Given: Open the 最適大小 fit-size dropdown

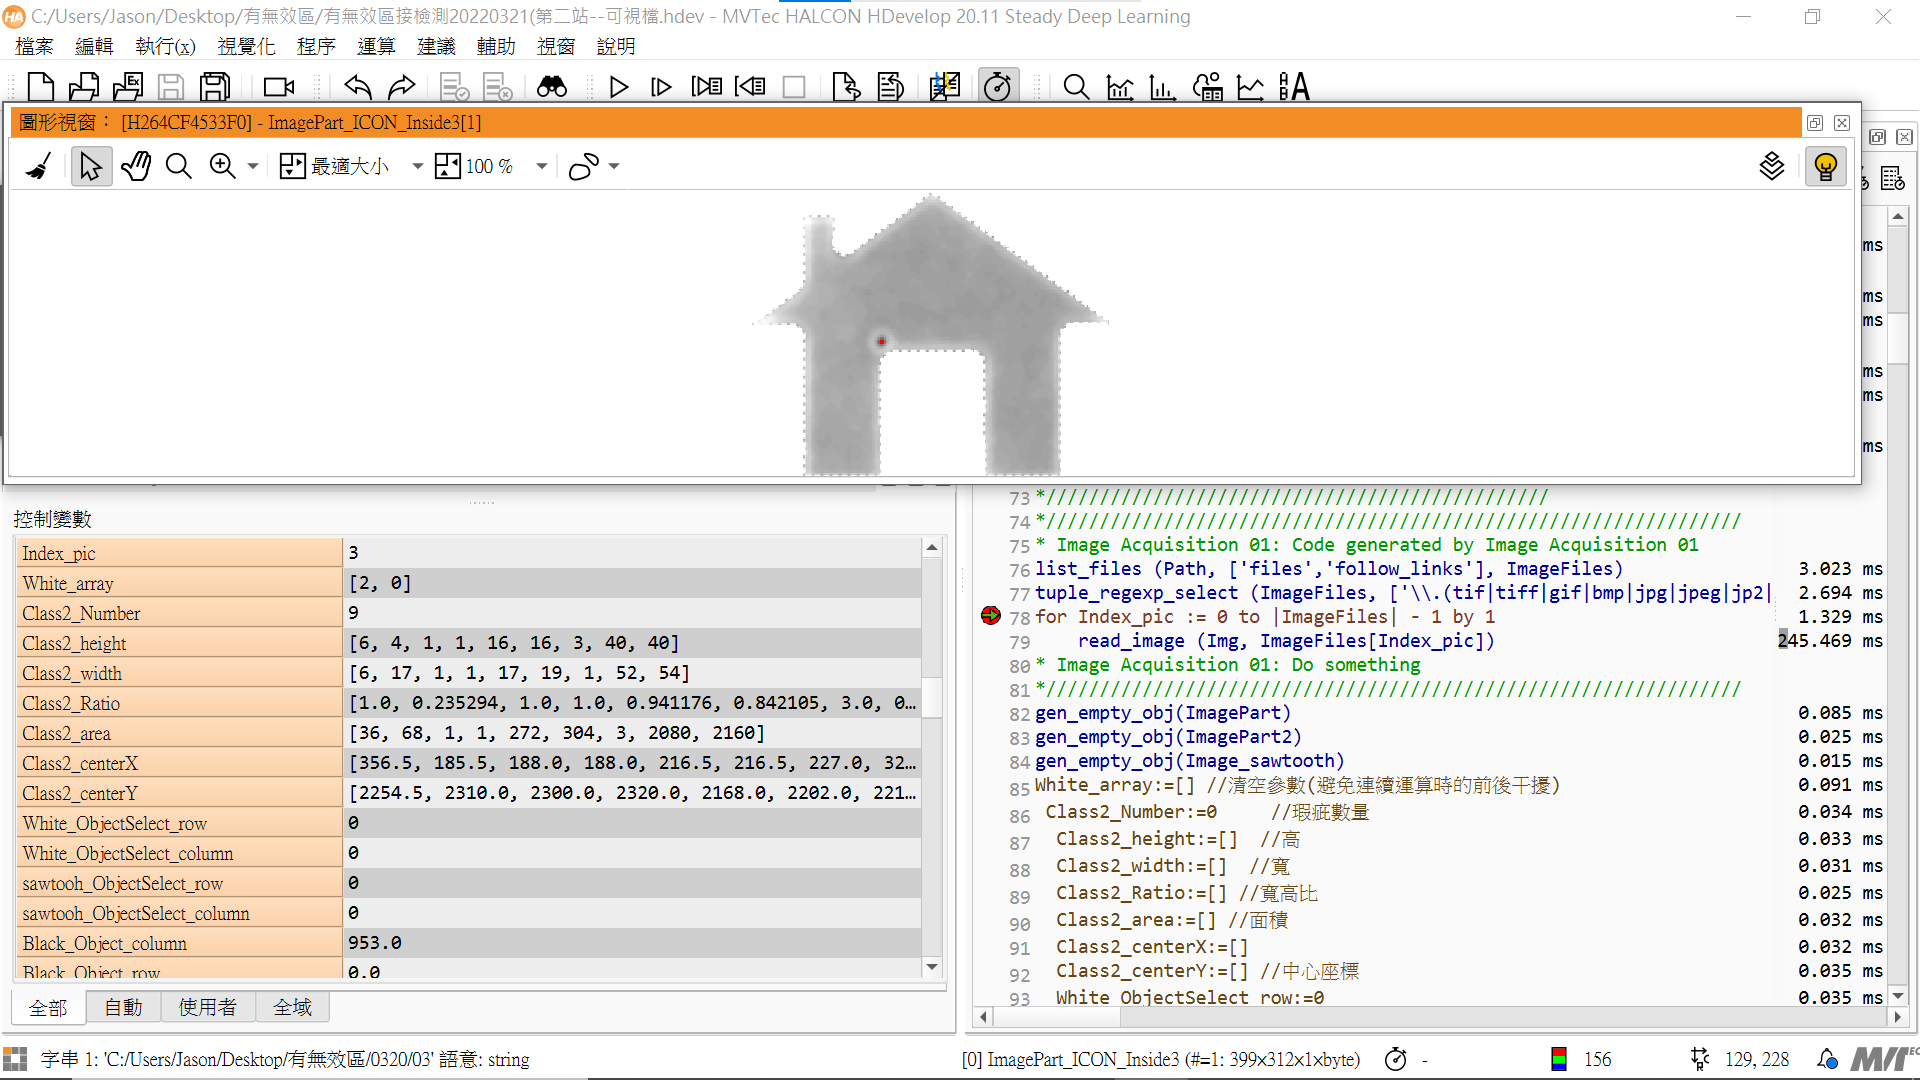Looking at the screenshot, I should coord(416,166).
